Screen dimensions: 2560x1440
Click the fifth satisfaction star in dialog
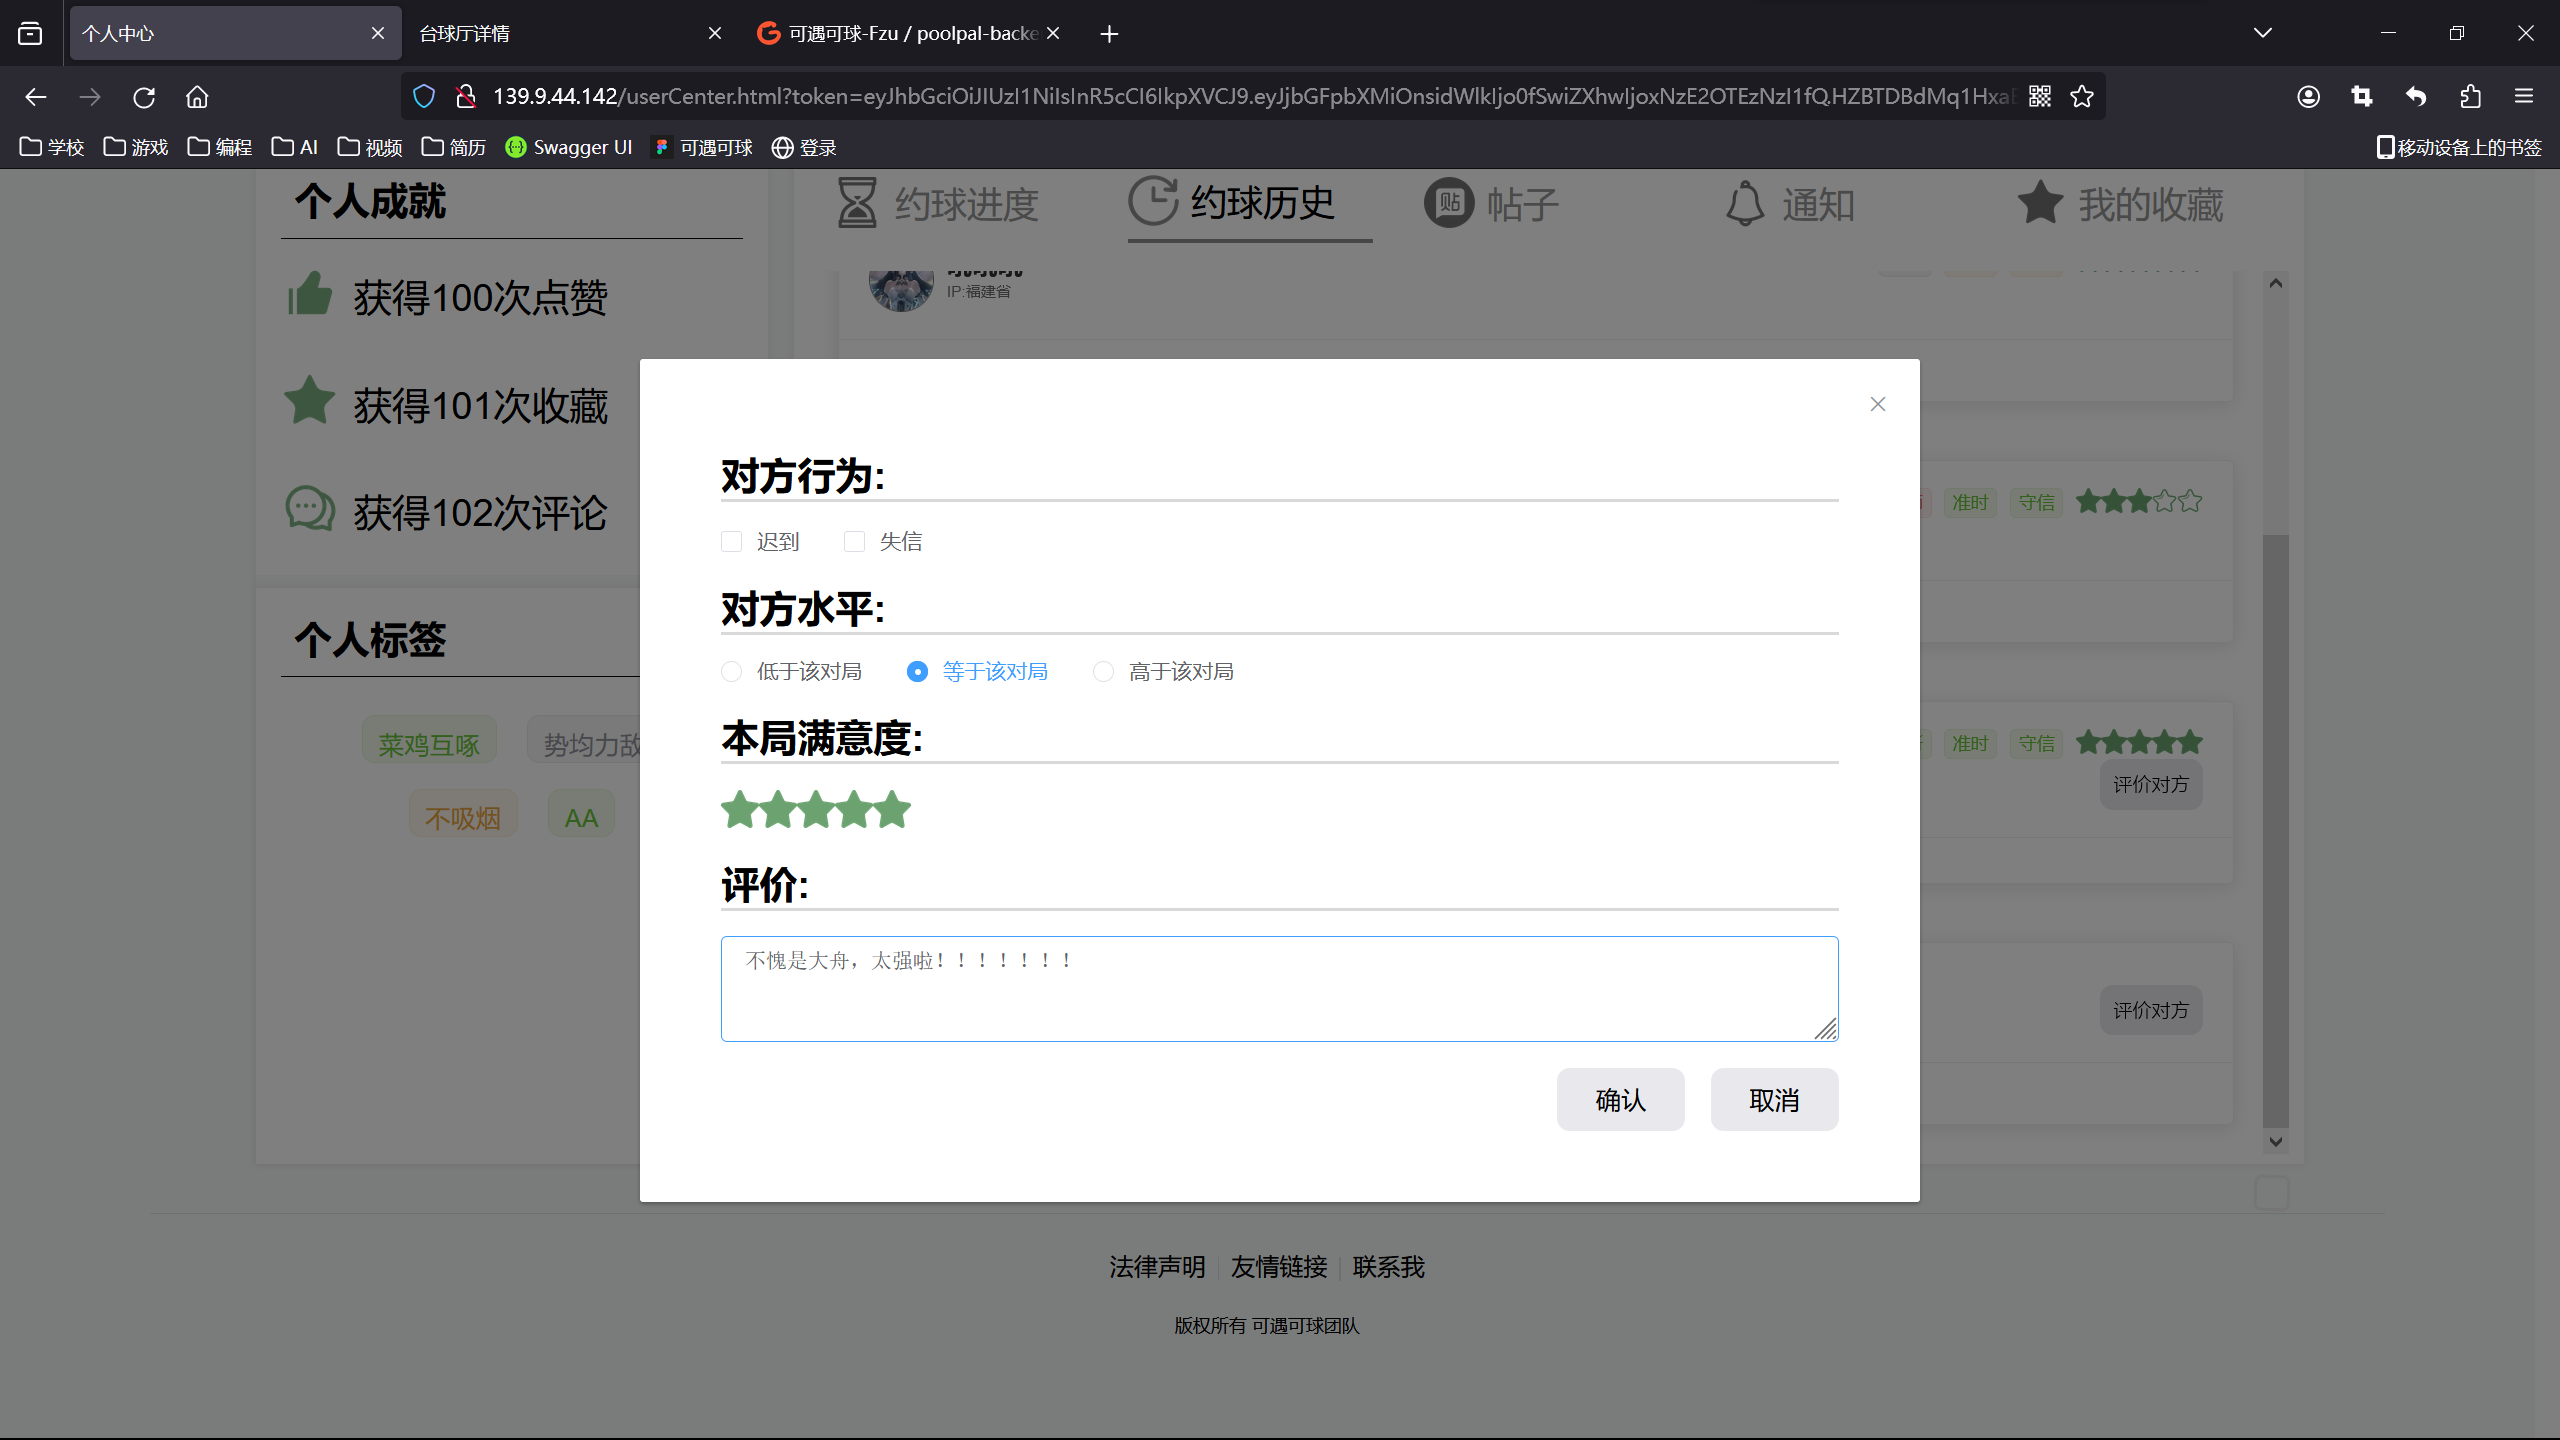892,809
